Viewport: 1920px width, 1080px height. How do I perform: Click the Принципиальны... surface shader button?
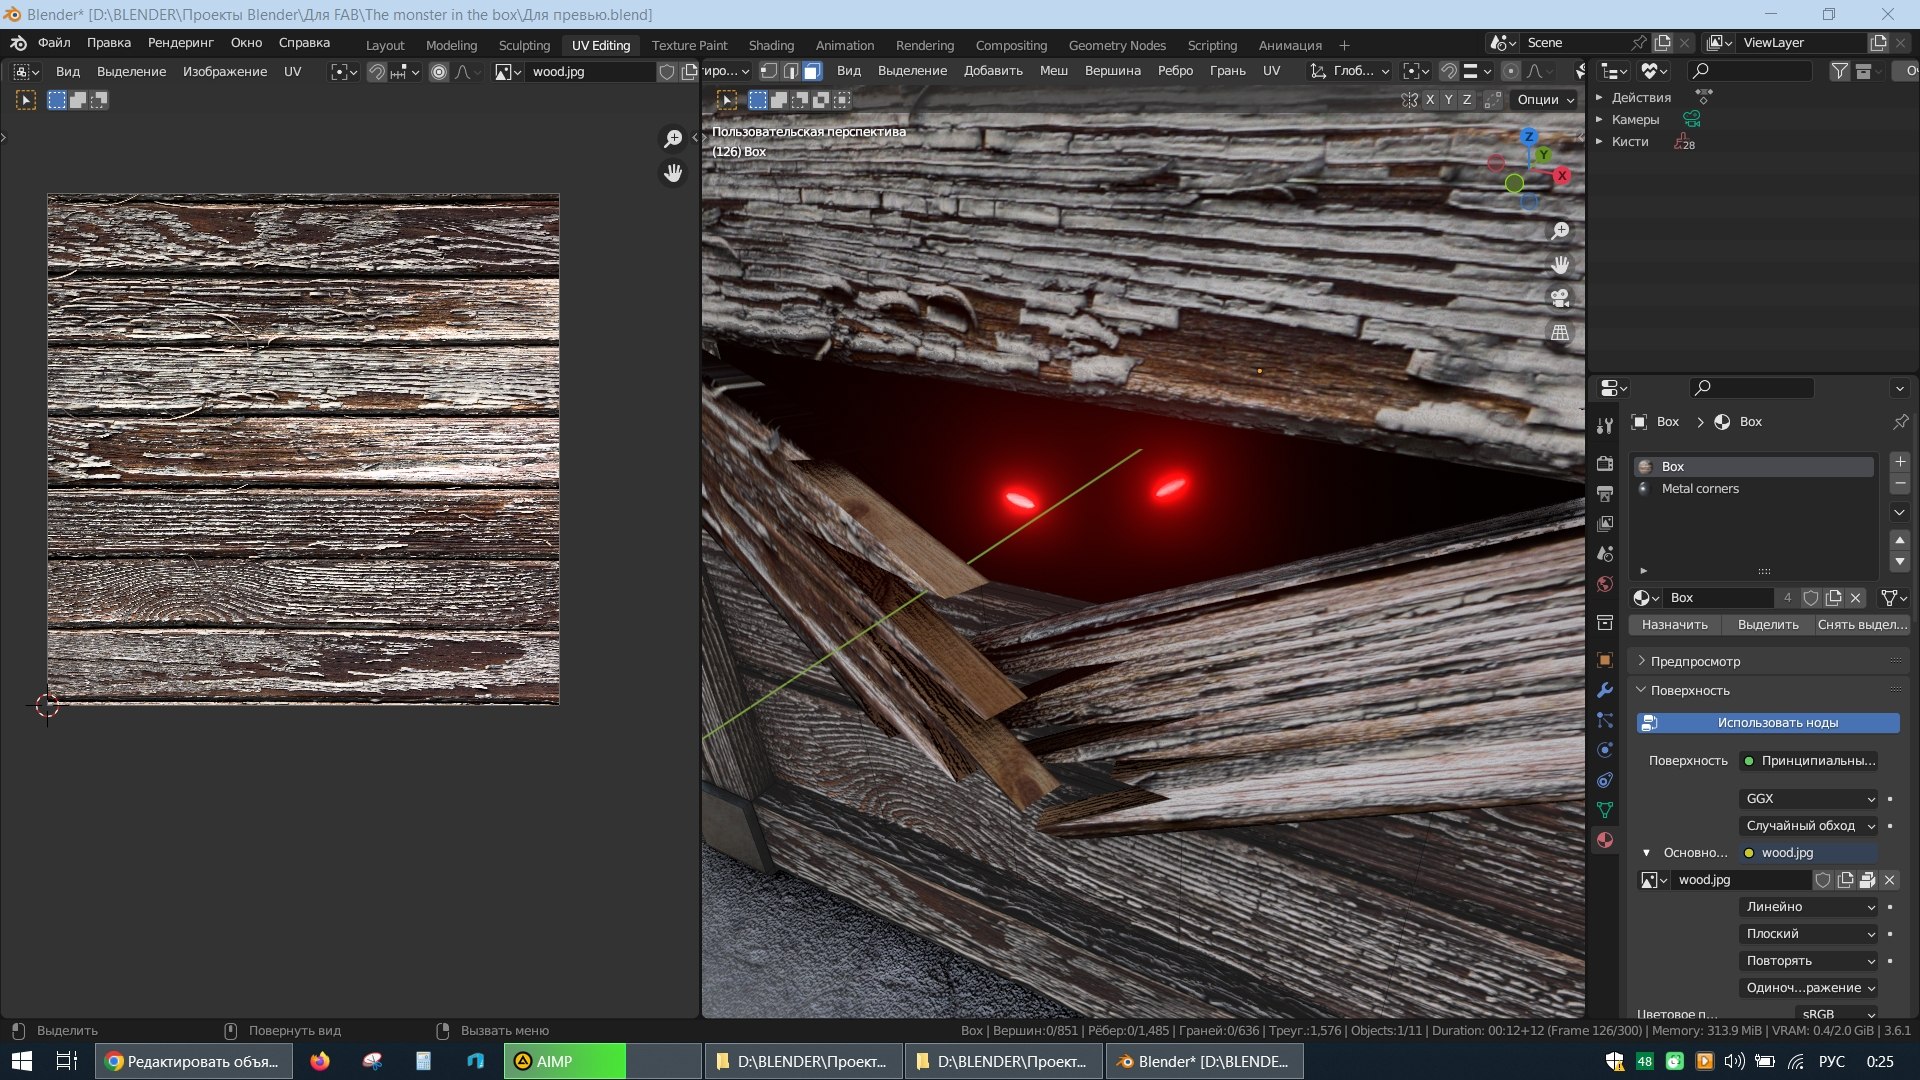[x=1809, y=761]
